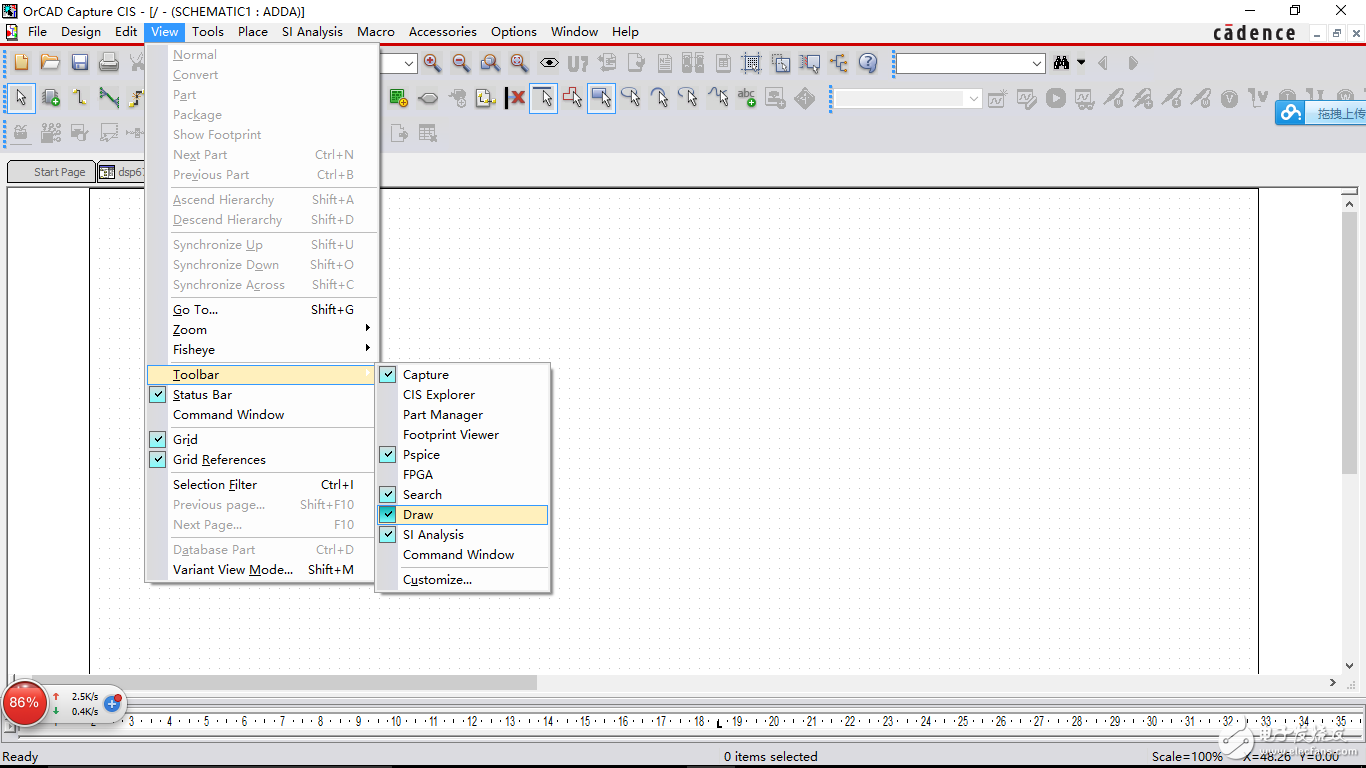Choose Go To... from View menu
The width and height of the screenshot is (1366, 768).
coord(262,310)
